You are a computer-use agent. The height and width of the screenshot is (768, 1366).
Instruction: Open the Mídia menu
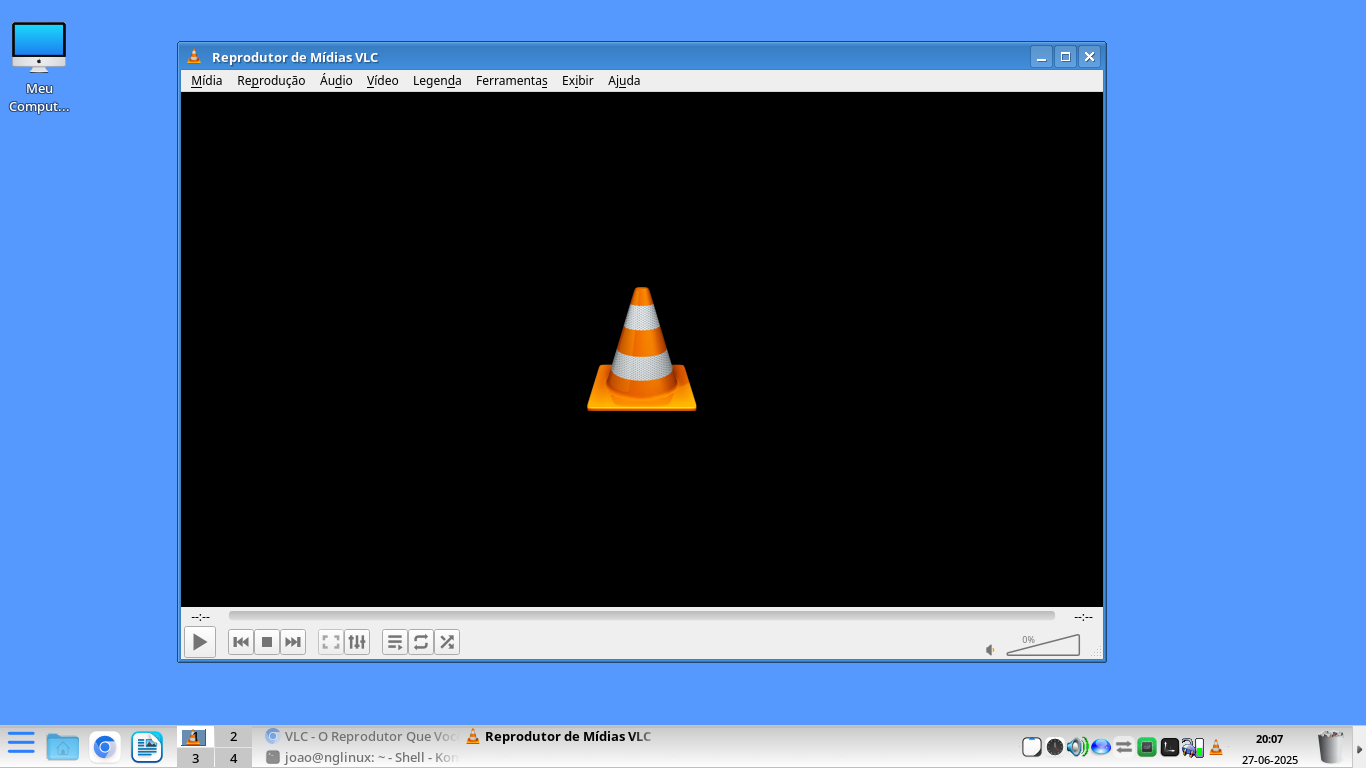(x=207, y=81)
